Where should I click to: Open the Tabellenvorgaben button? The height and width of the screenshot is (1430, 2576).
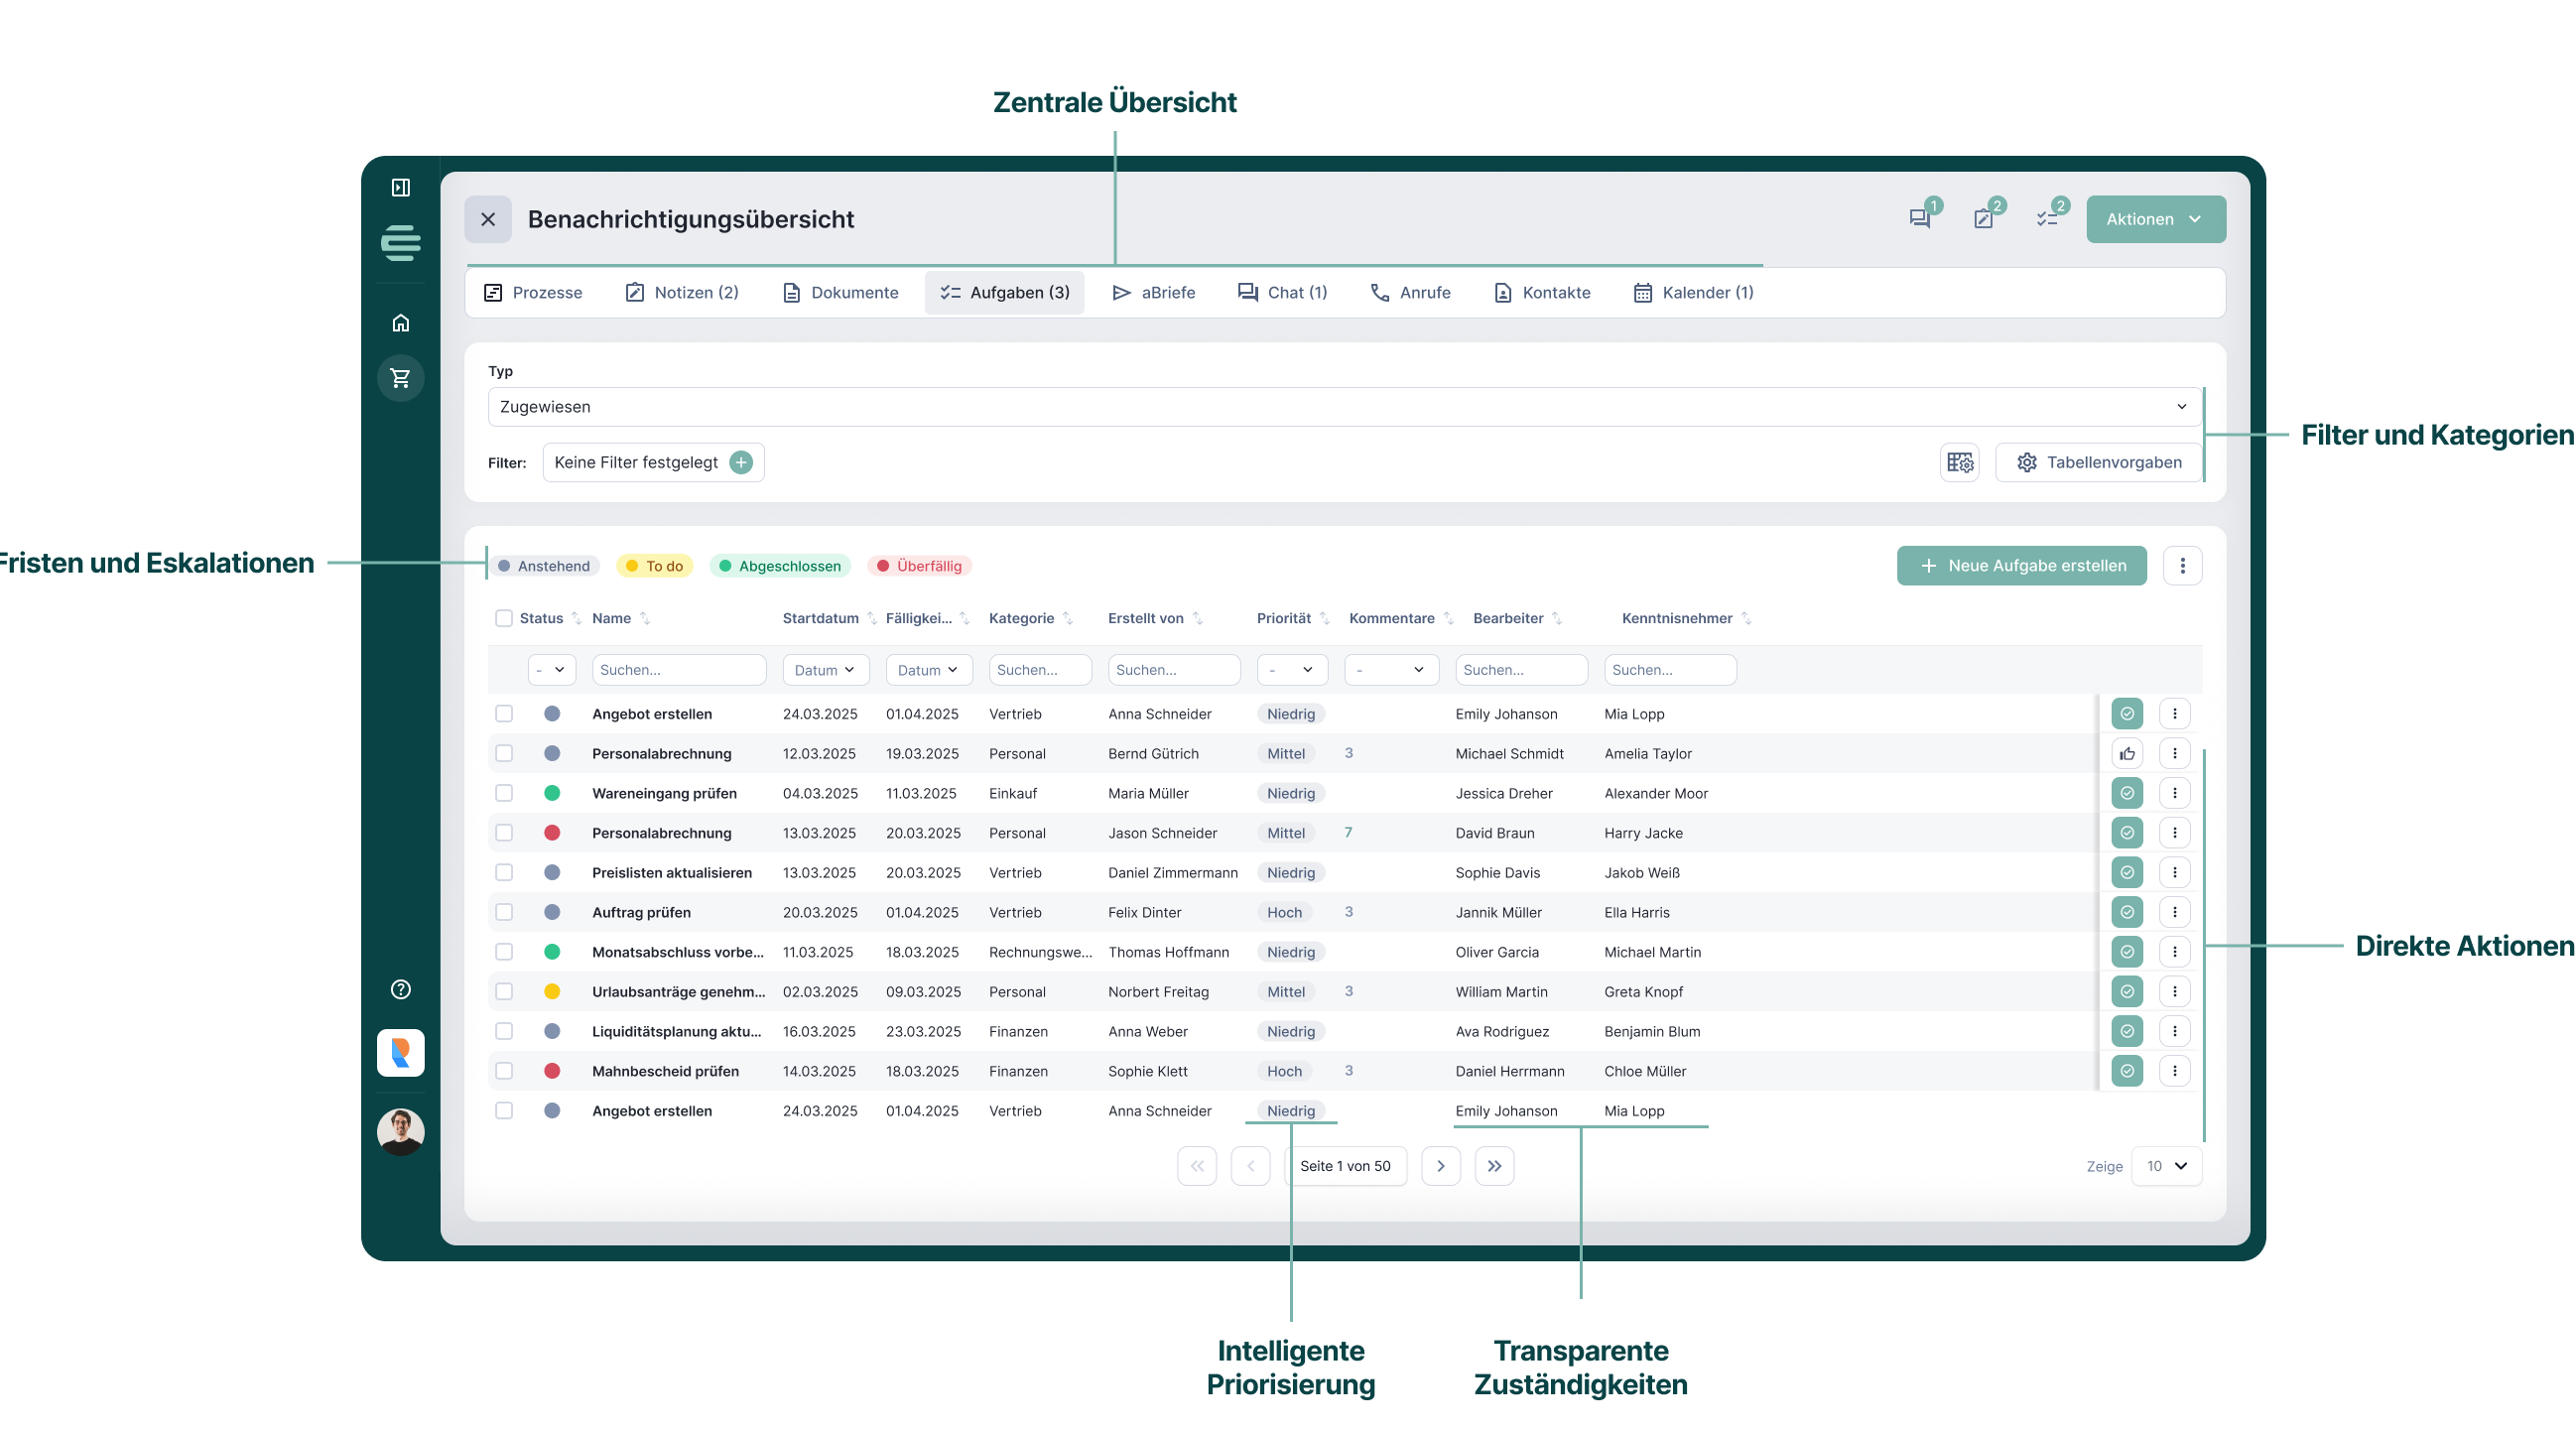click(2099, 462)
